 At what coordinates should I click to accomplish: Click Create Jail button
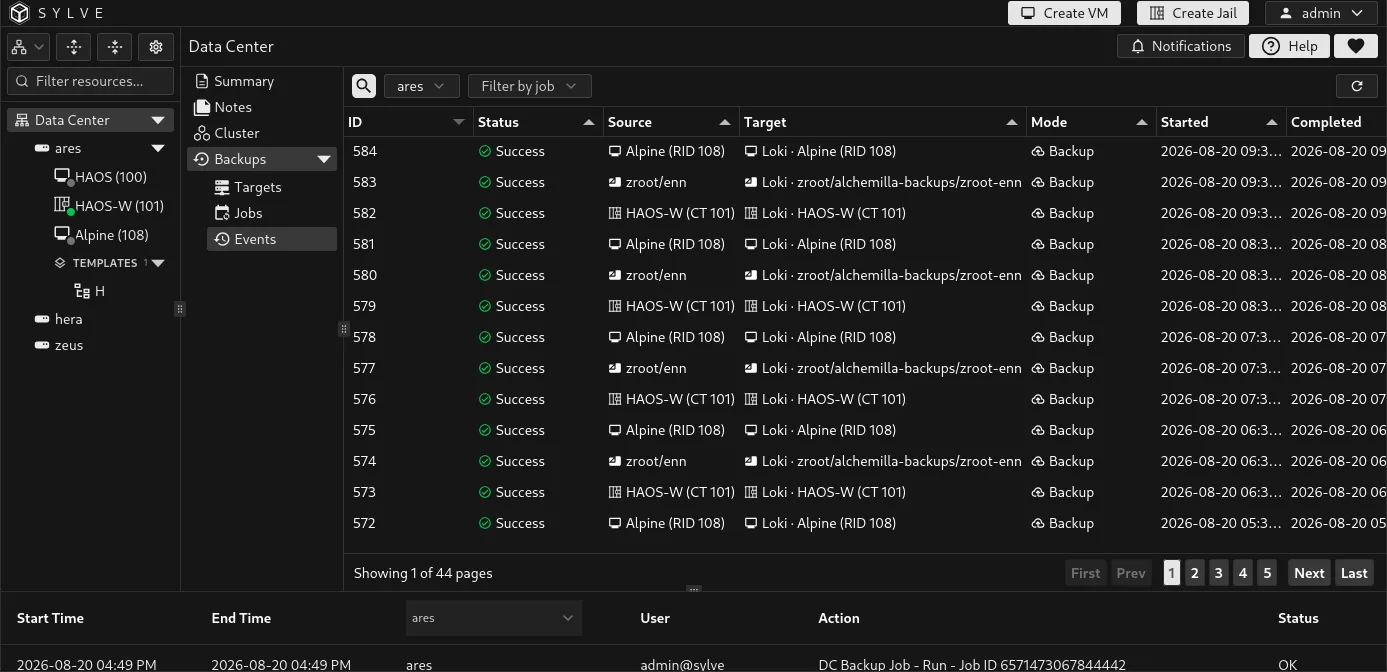1193,13
